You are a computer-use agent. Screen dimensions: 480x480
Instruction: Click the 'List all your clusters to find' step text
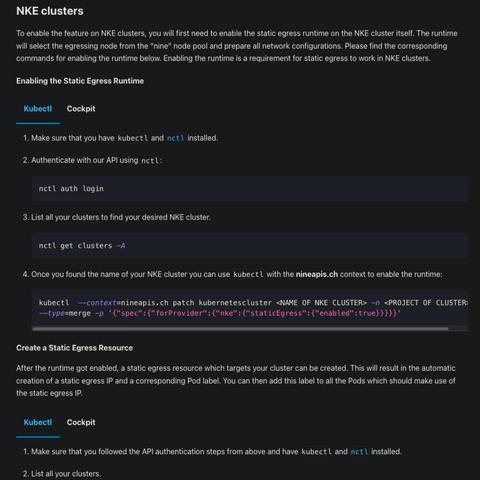117,217
